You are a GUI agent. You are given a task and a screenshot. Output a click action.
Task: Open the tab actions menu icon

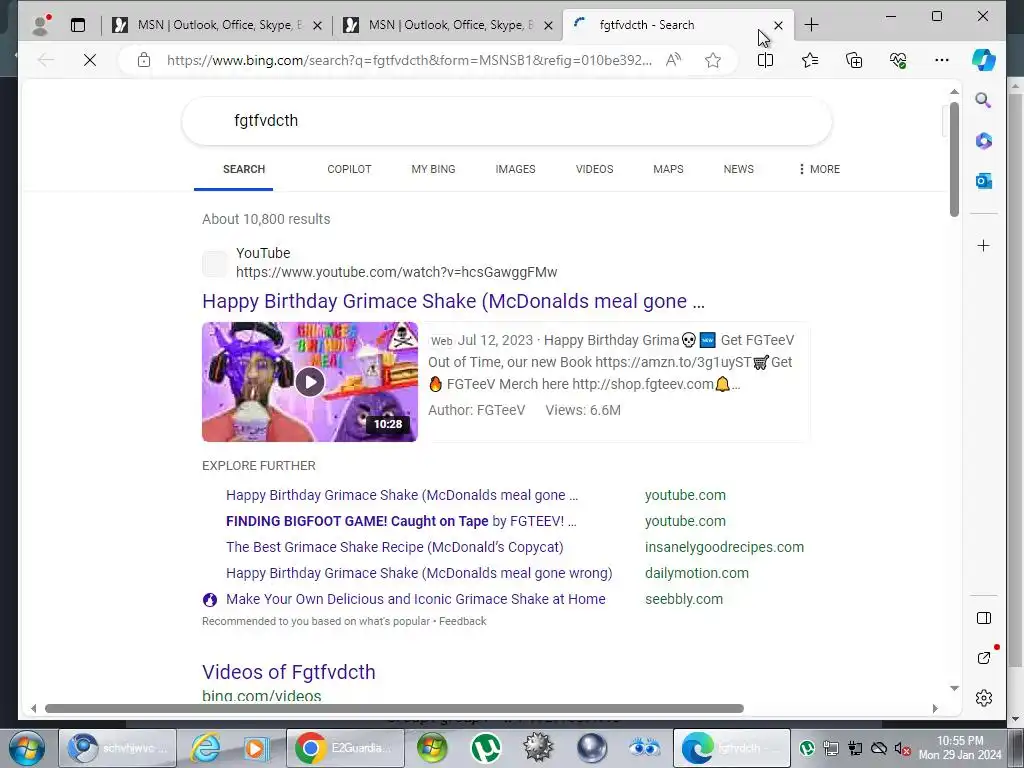click(x=78, y=25)
